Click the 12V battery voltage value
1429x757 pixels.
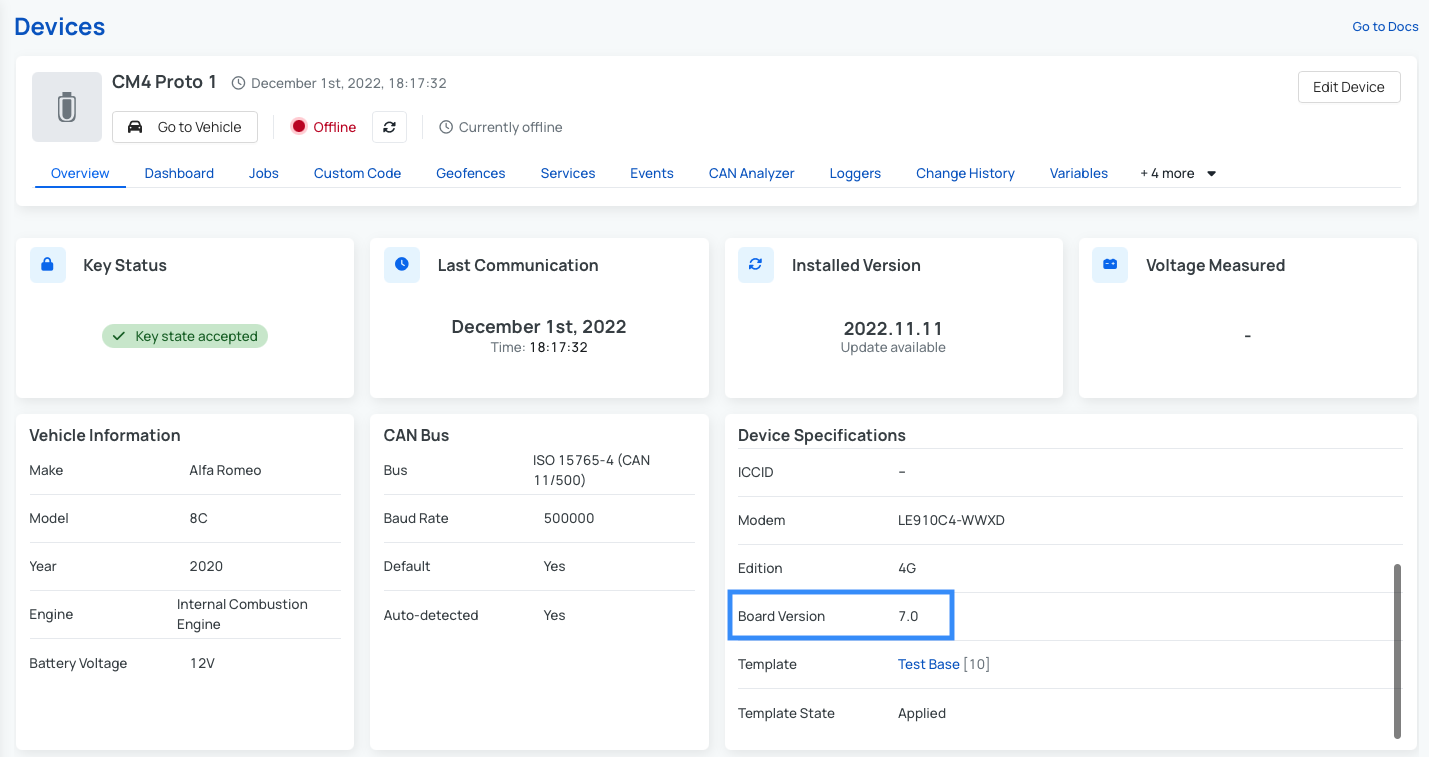202,663
